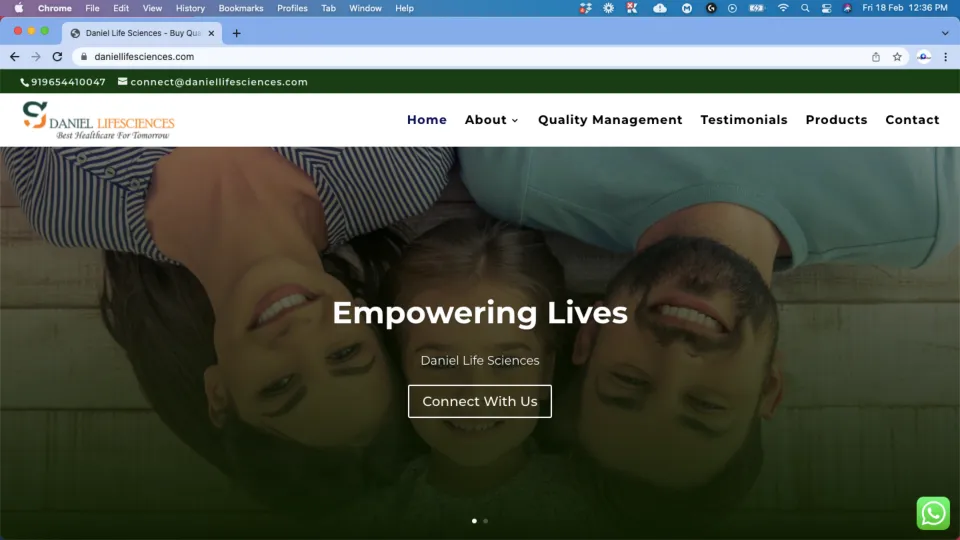Open a new tab with the plus icon

(x=236, y=33)
